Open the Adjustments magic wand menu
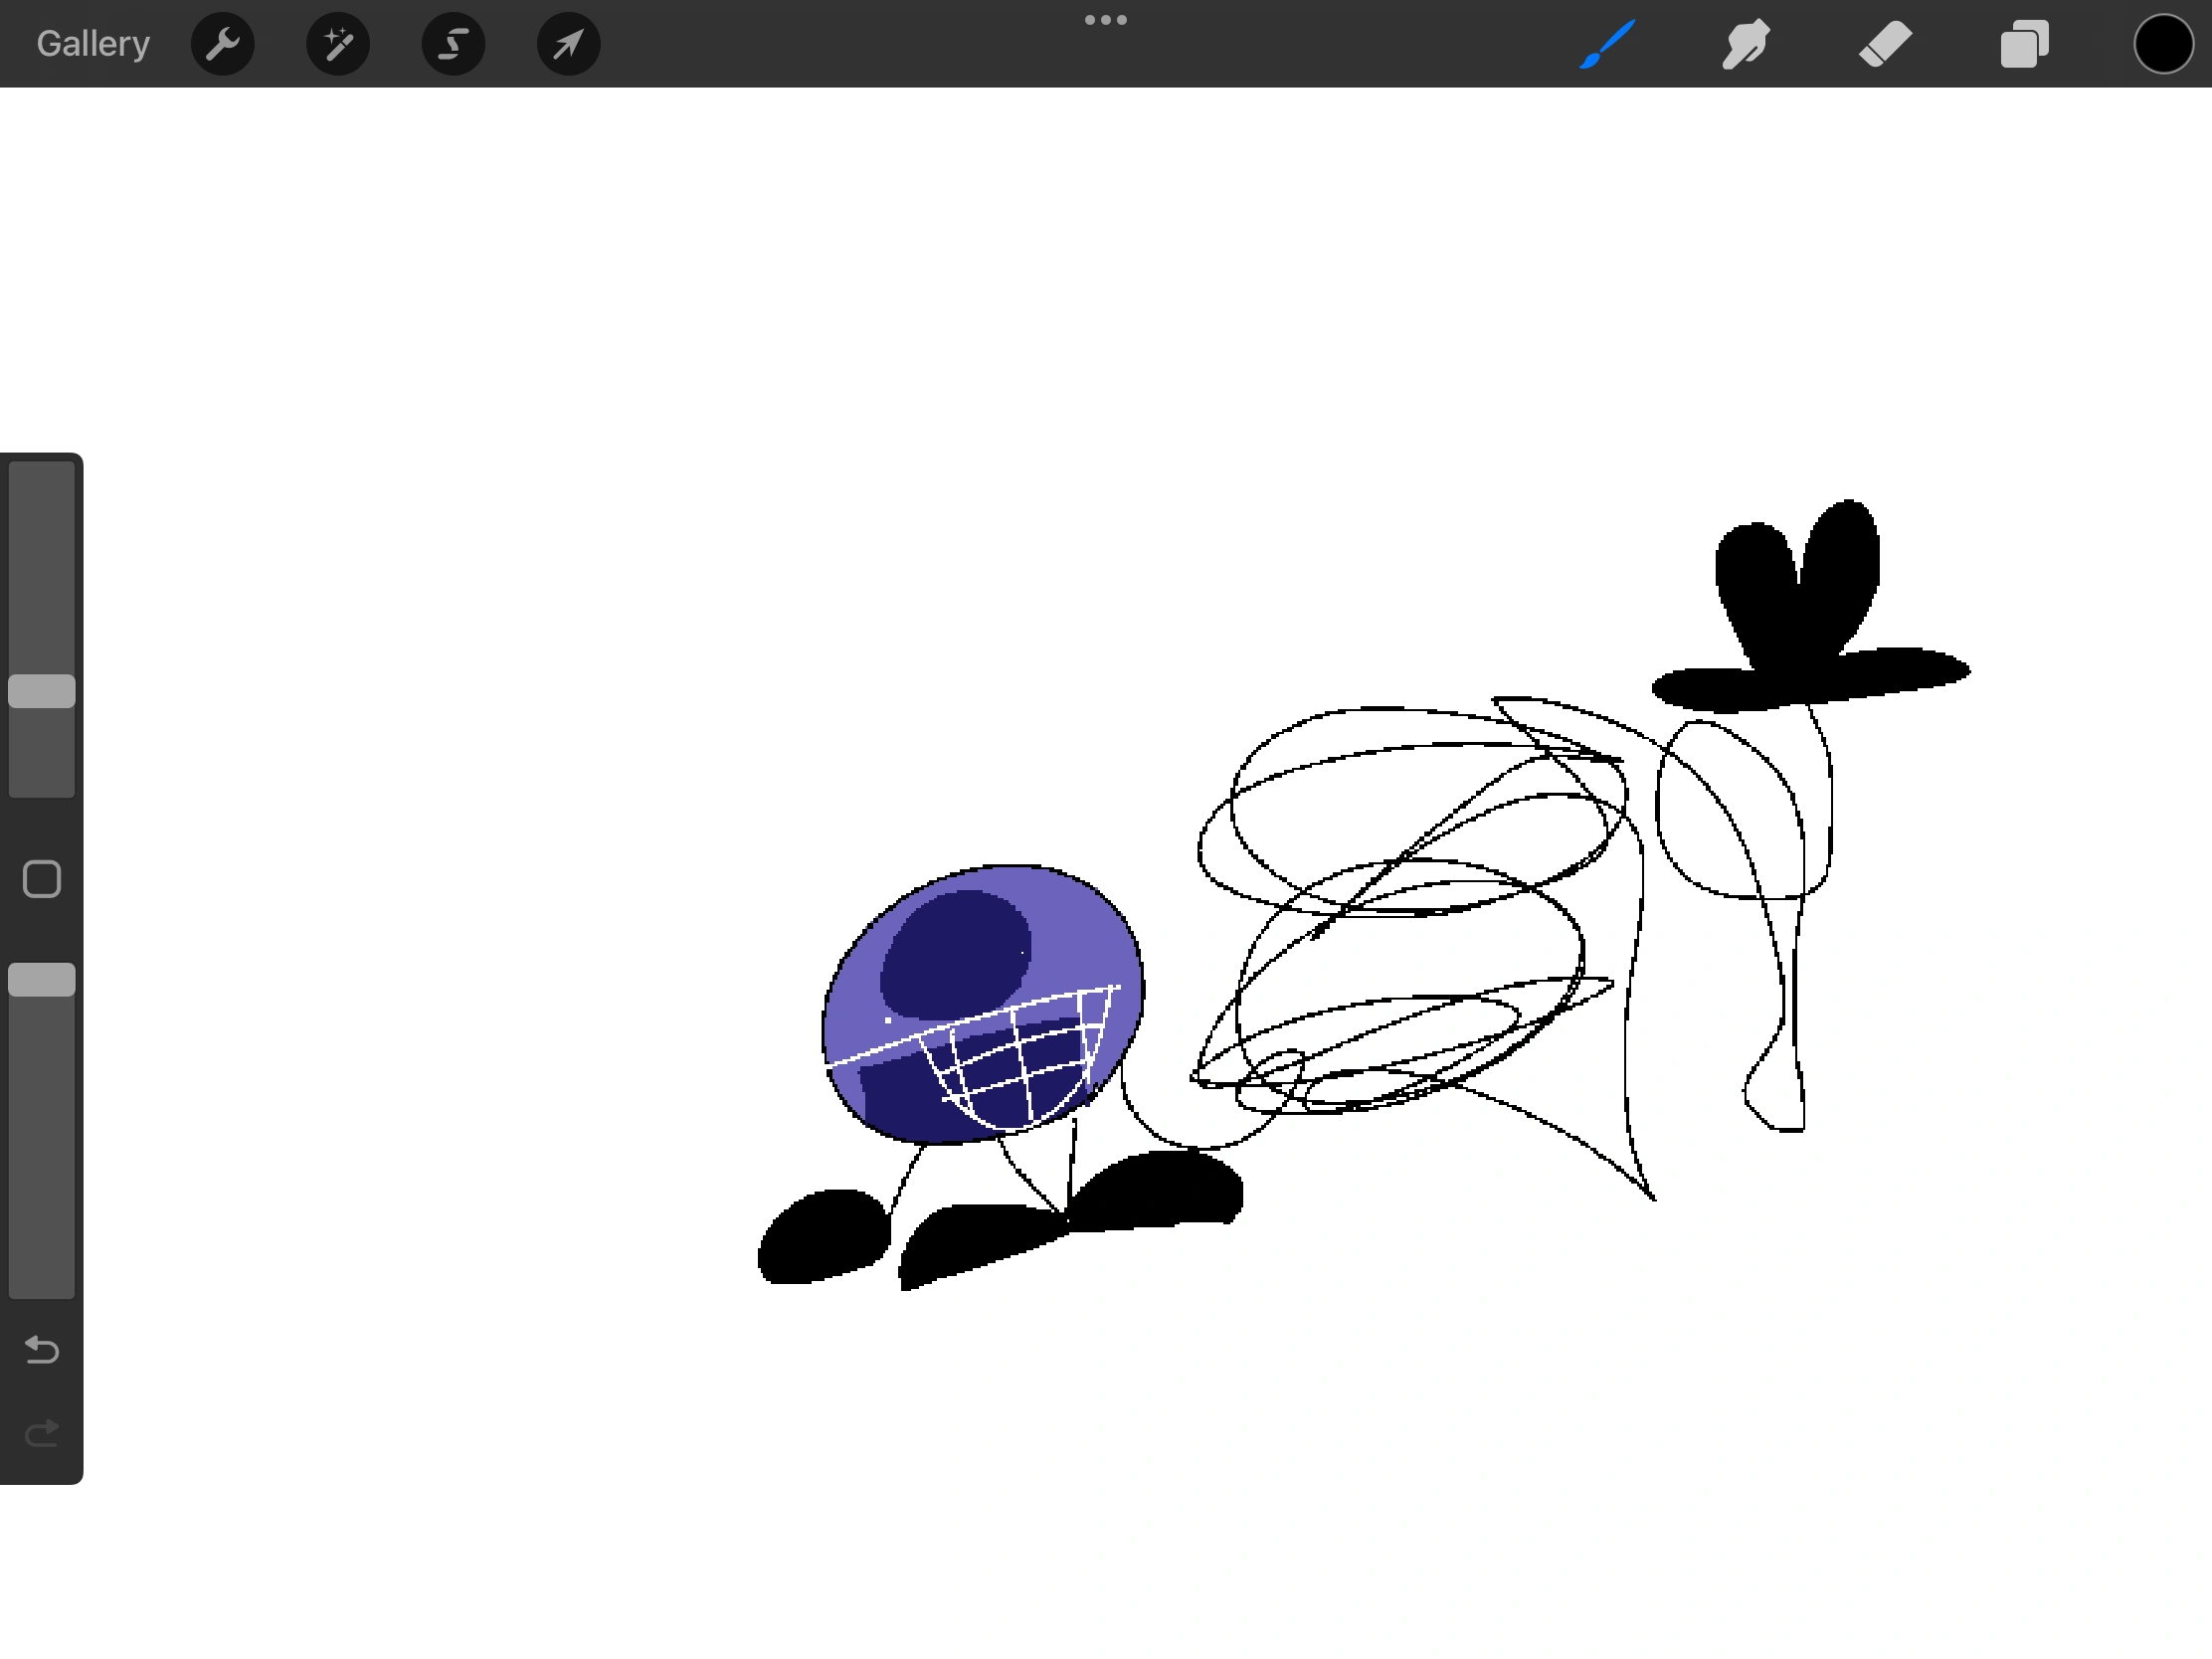The width and height of the screenshot is (2212, 1659). pos(338,44)
